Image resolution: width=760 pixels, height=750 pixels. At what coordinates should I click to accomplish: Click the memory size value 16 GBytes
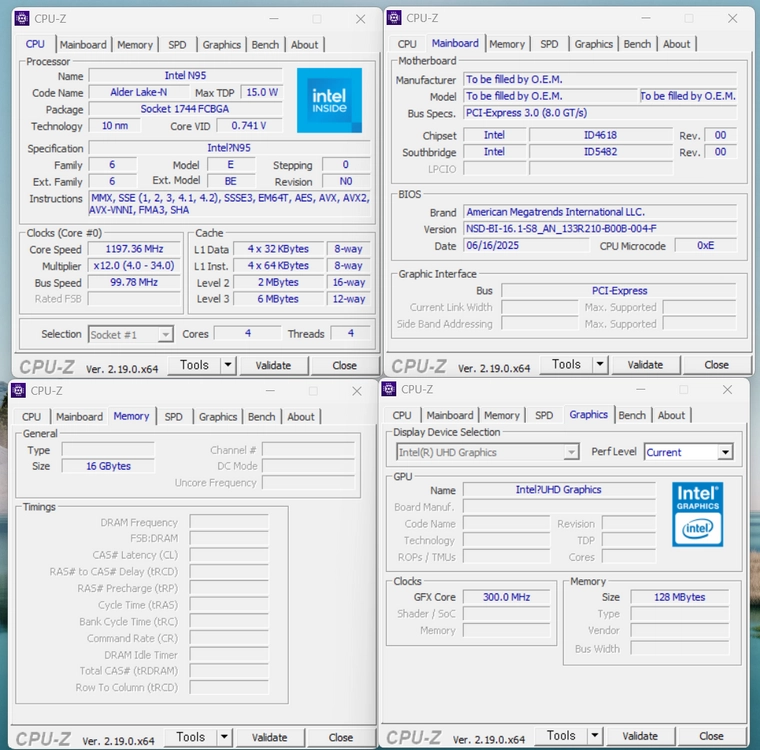pyautogui.click(x=109, y=466)
